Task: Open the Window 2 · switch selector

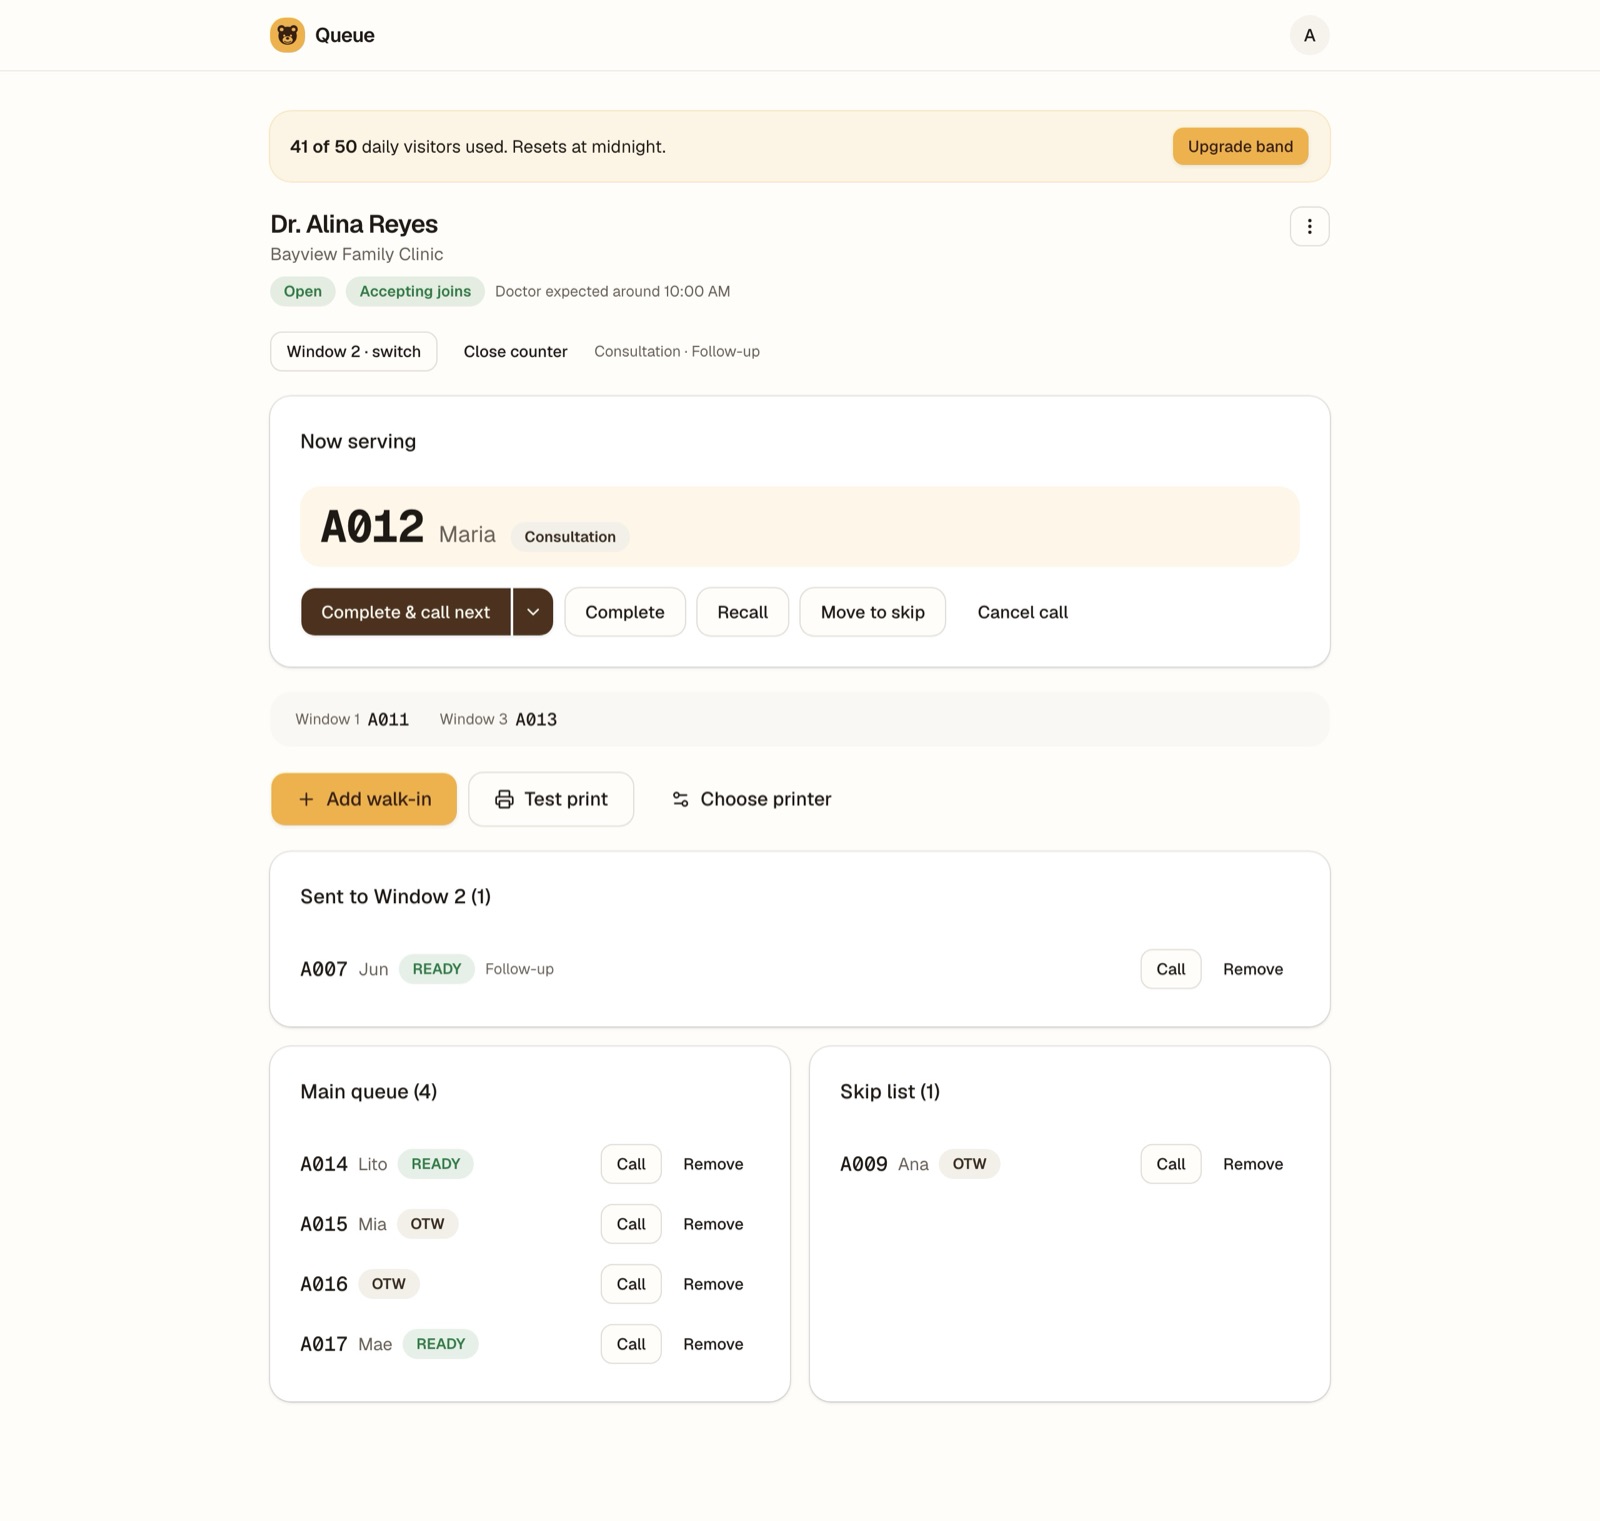Action: click(x=353, y=351)
